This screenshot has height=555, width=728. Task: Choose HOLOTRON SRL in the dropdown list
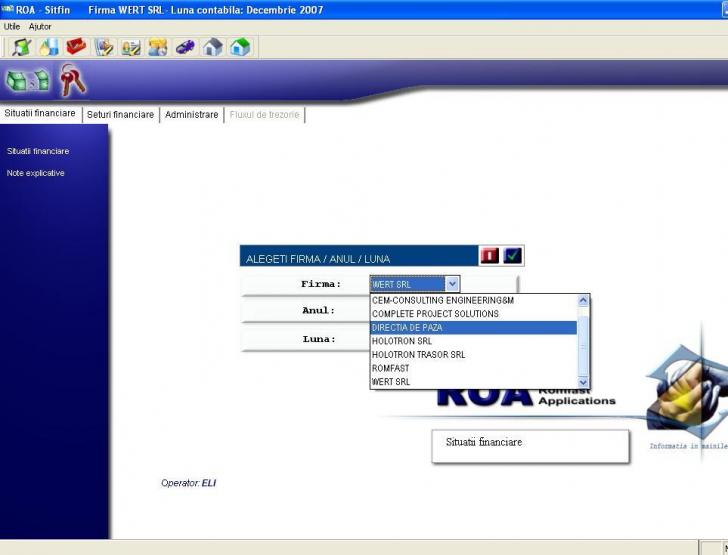pos(474,341)
